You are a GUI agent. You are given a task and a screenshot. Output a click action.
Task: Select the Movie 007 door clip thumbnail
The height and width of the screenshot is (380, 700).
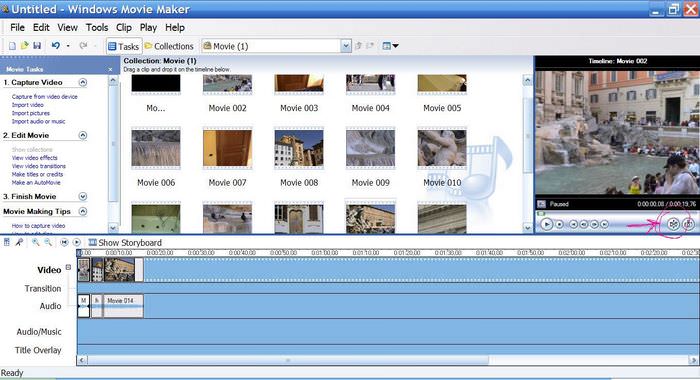click(x=227, y=148)
